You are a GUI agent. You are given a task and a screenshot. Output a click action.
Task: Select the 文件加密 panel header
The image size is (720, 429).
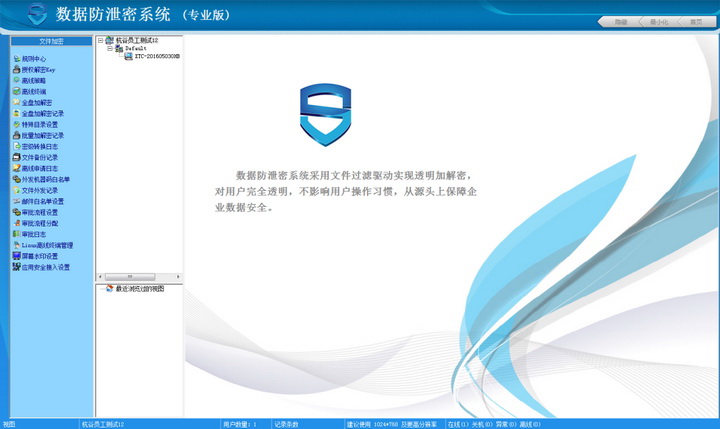pos(51,41)
